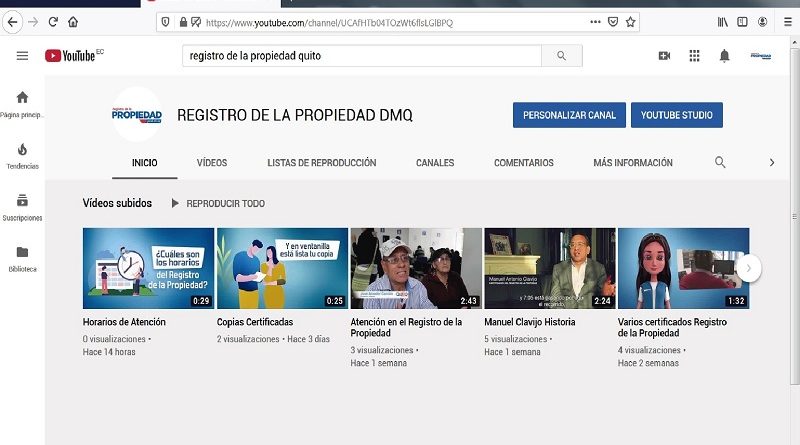The width and height of the screenshot is (800, 445).
Task: Open YOUTUBE STUDIO button
Action: click(x=677, y=115)
